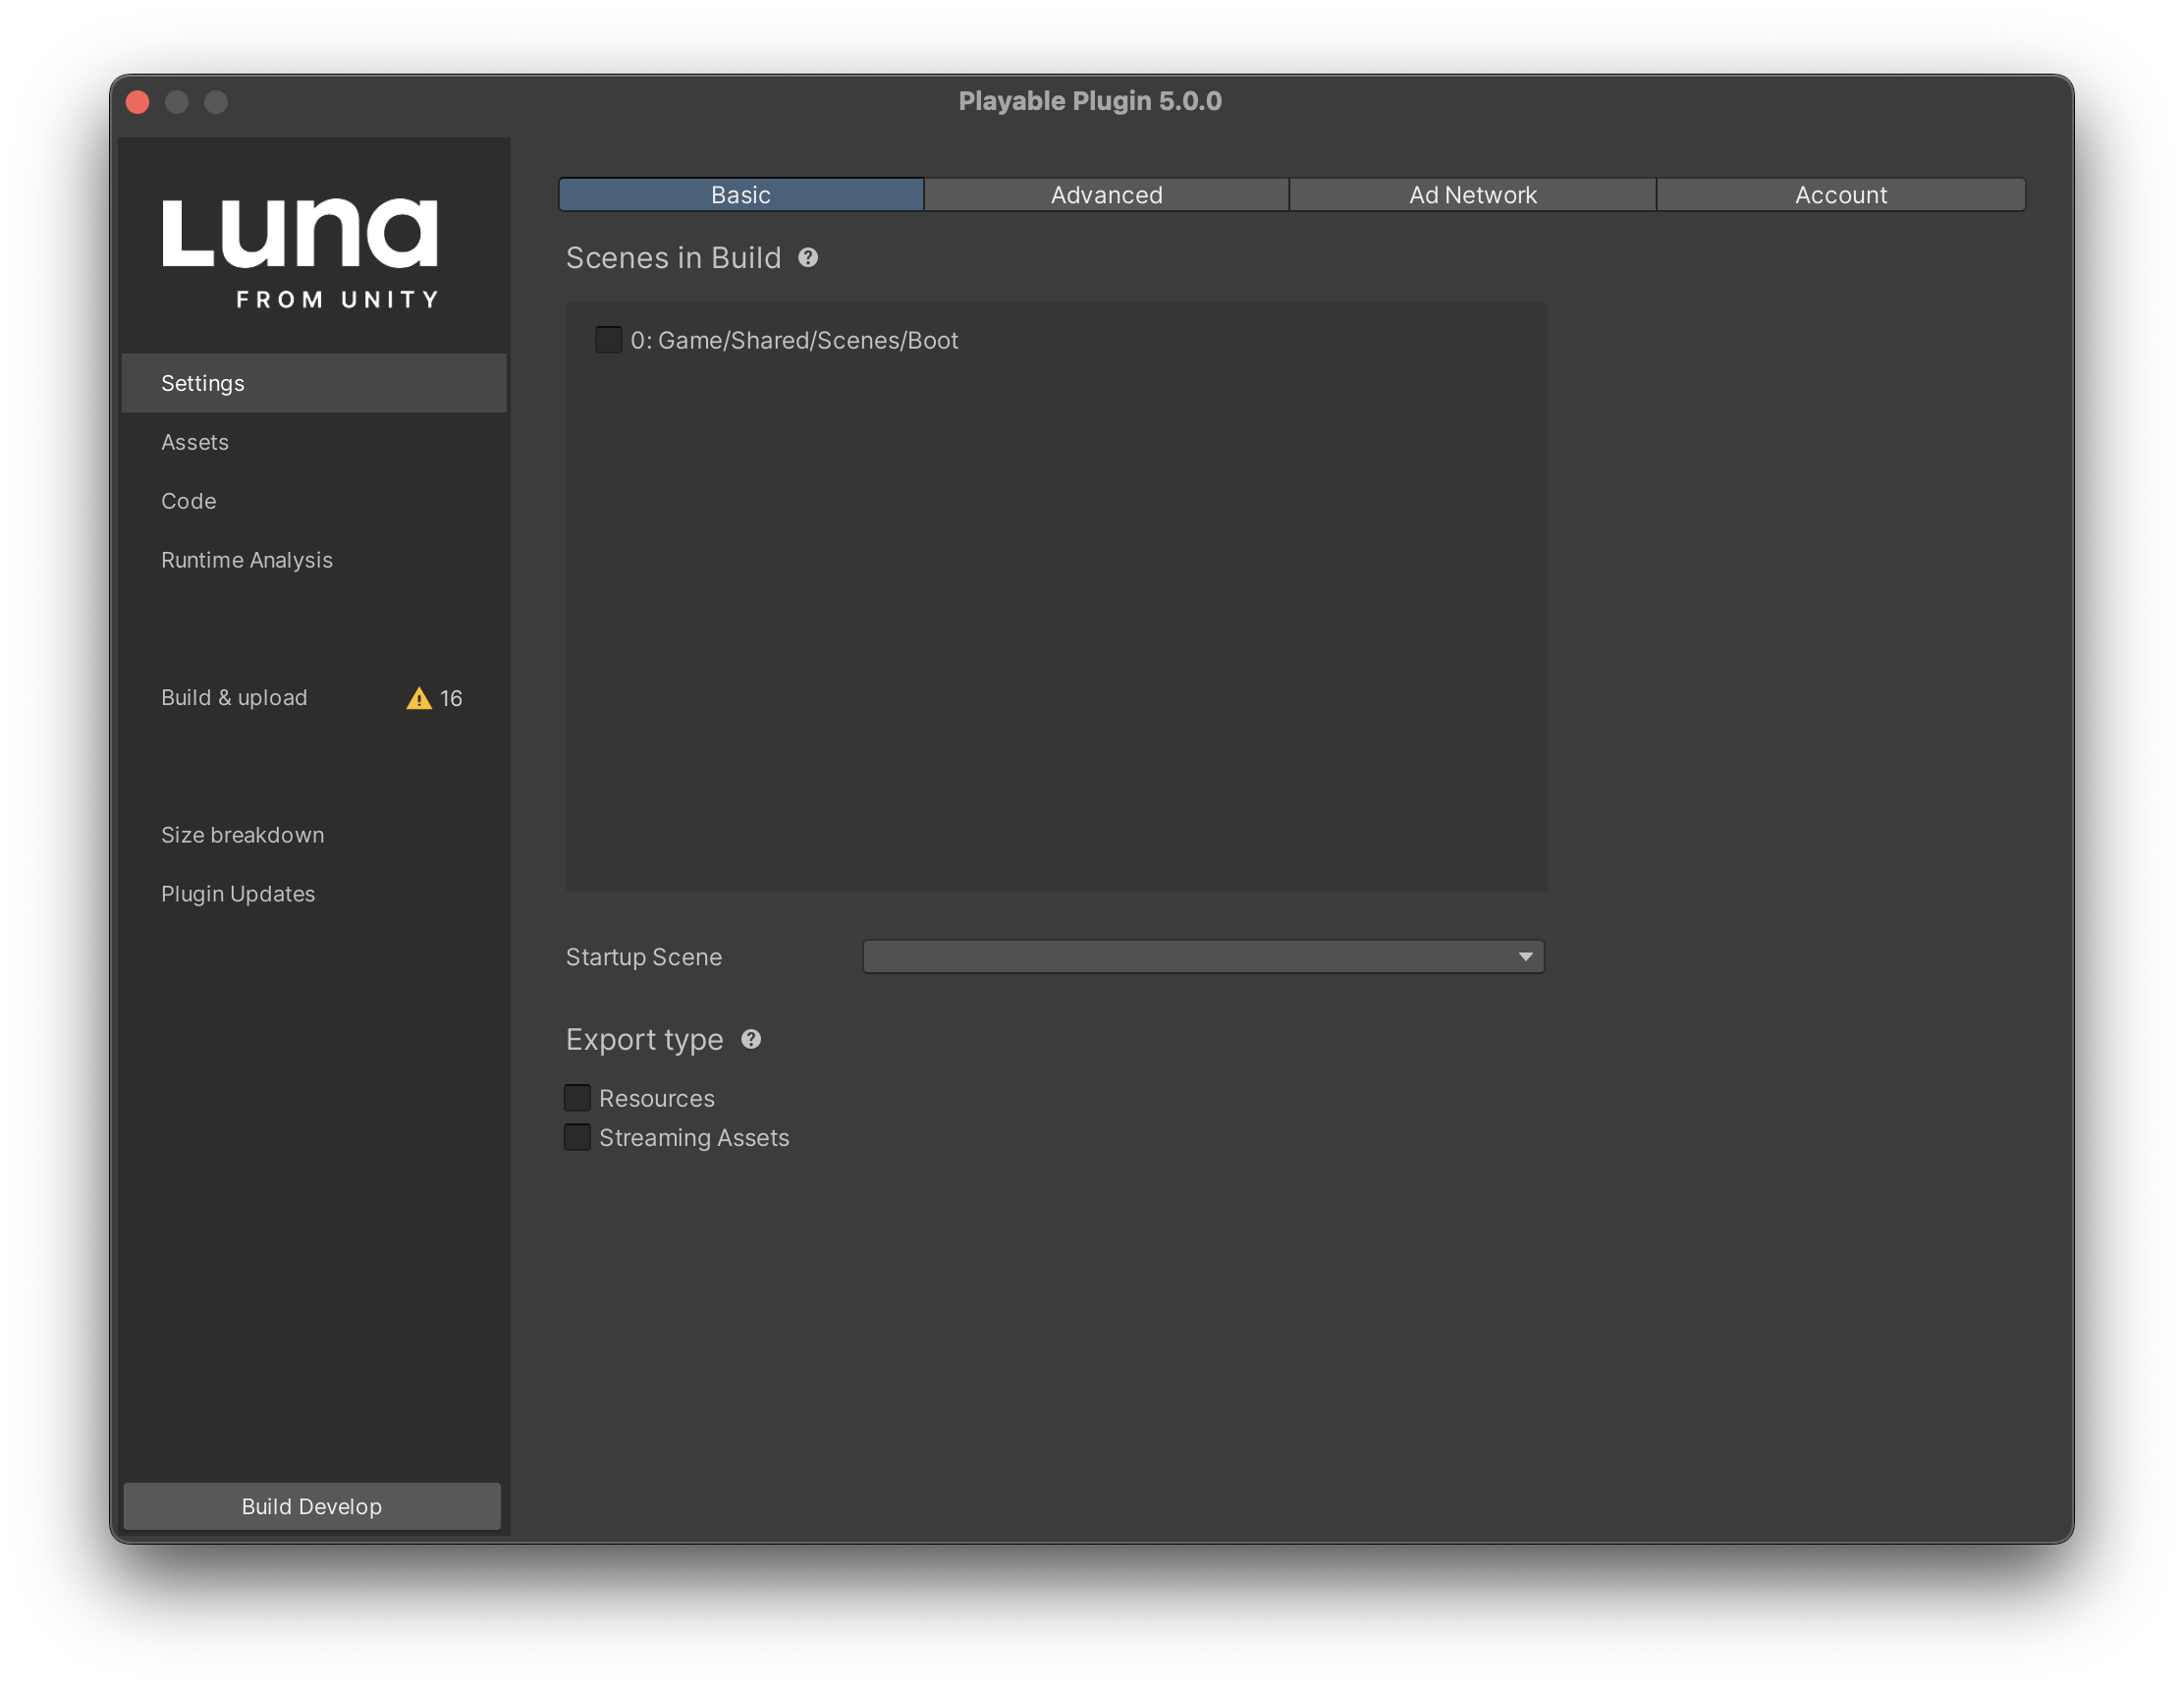2184x1689 pixels.
Task: Toggle the Boot scene checkbox
Action: (x=608, y=341)
